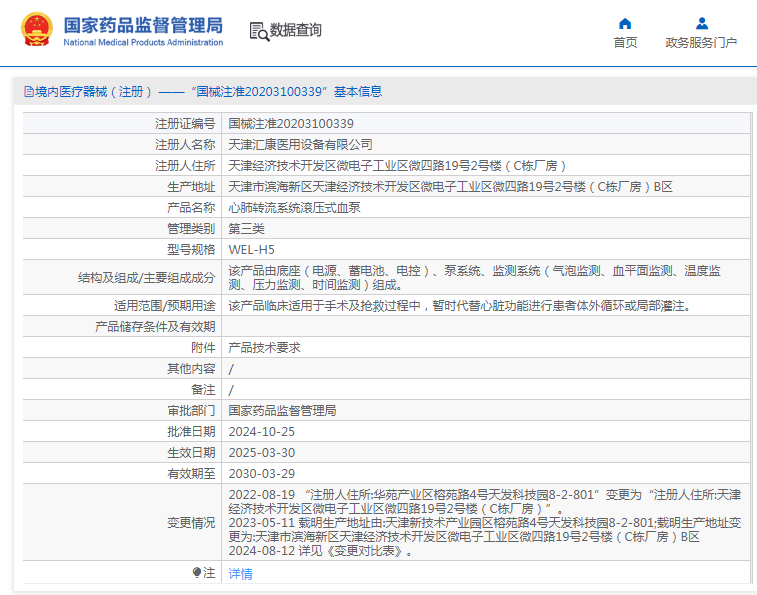Click the 变更情况 row label
Image resolution: width=757 pixels, height=595 pixels.
point(191,523)
